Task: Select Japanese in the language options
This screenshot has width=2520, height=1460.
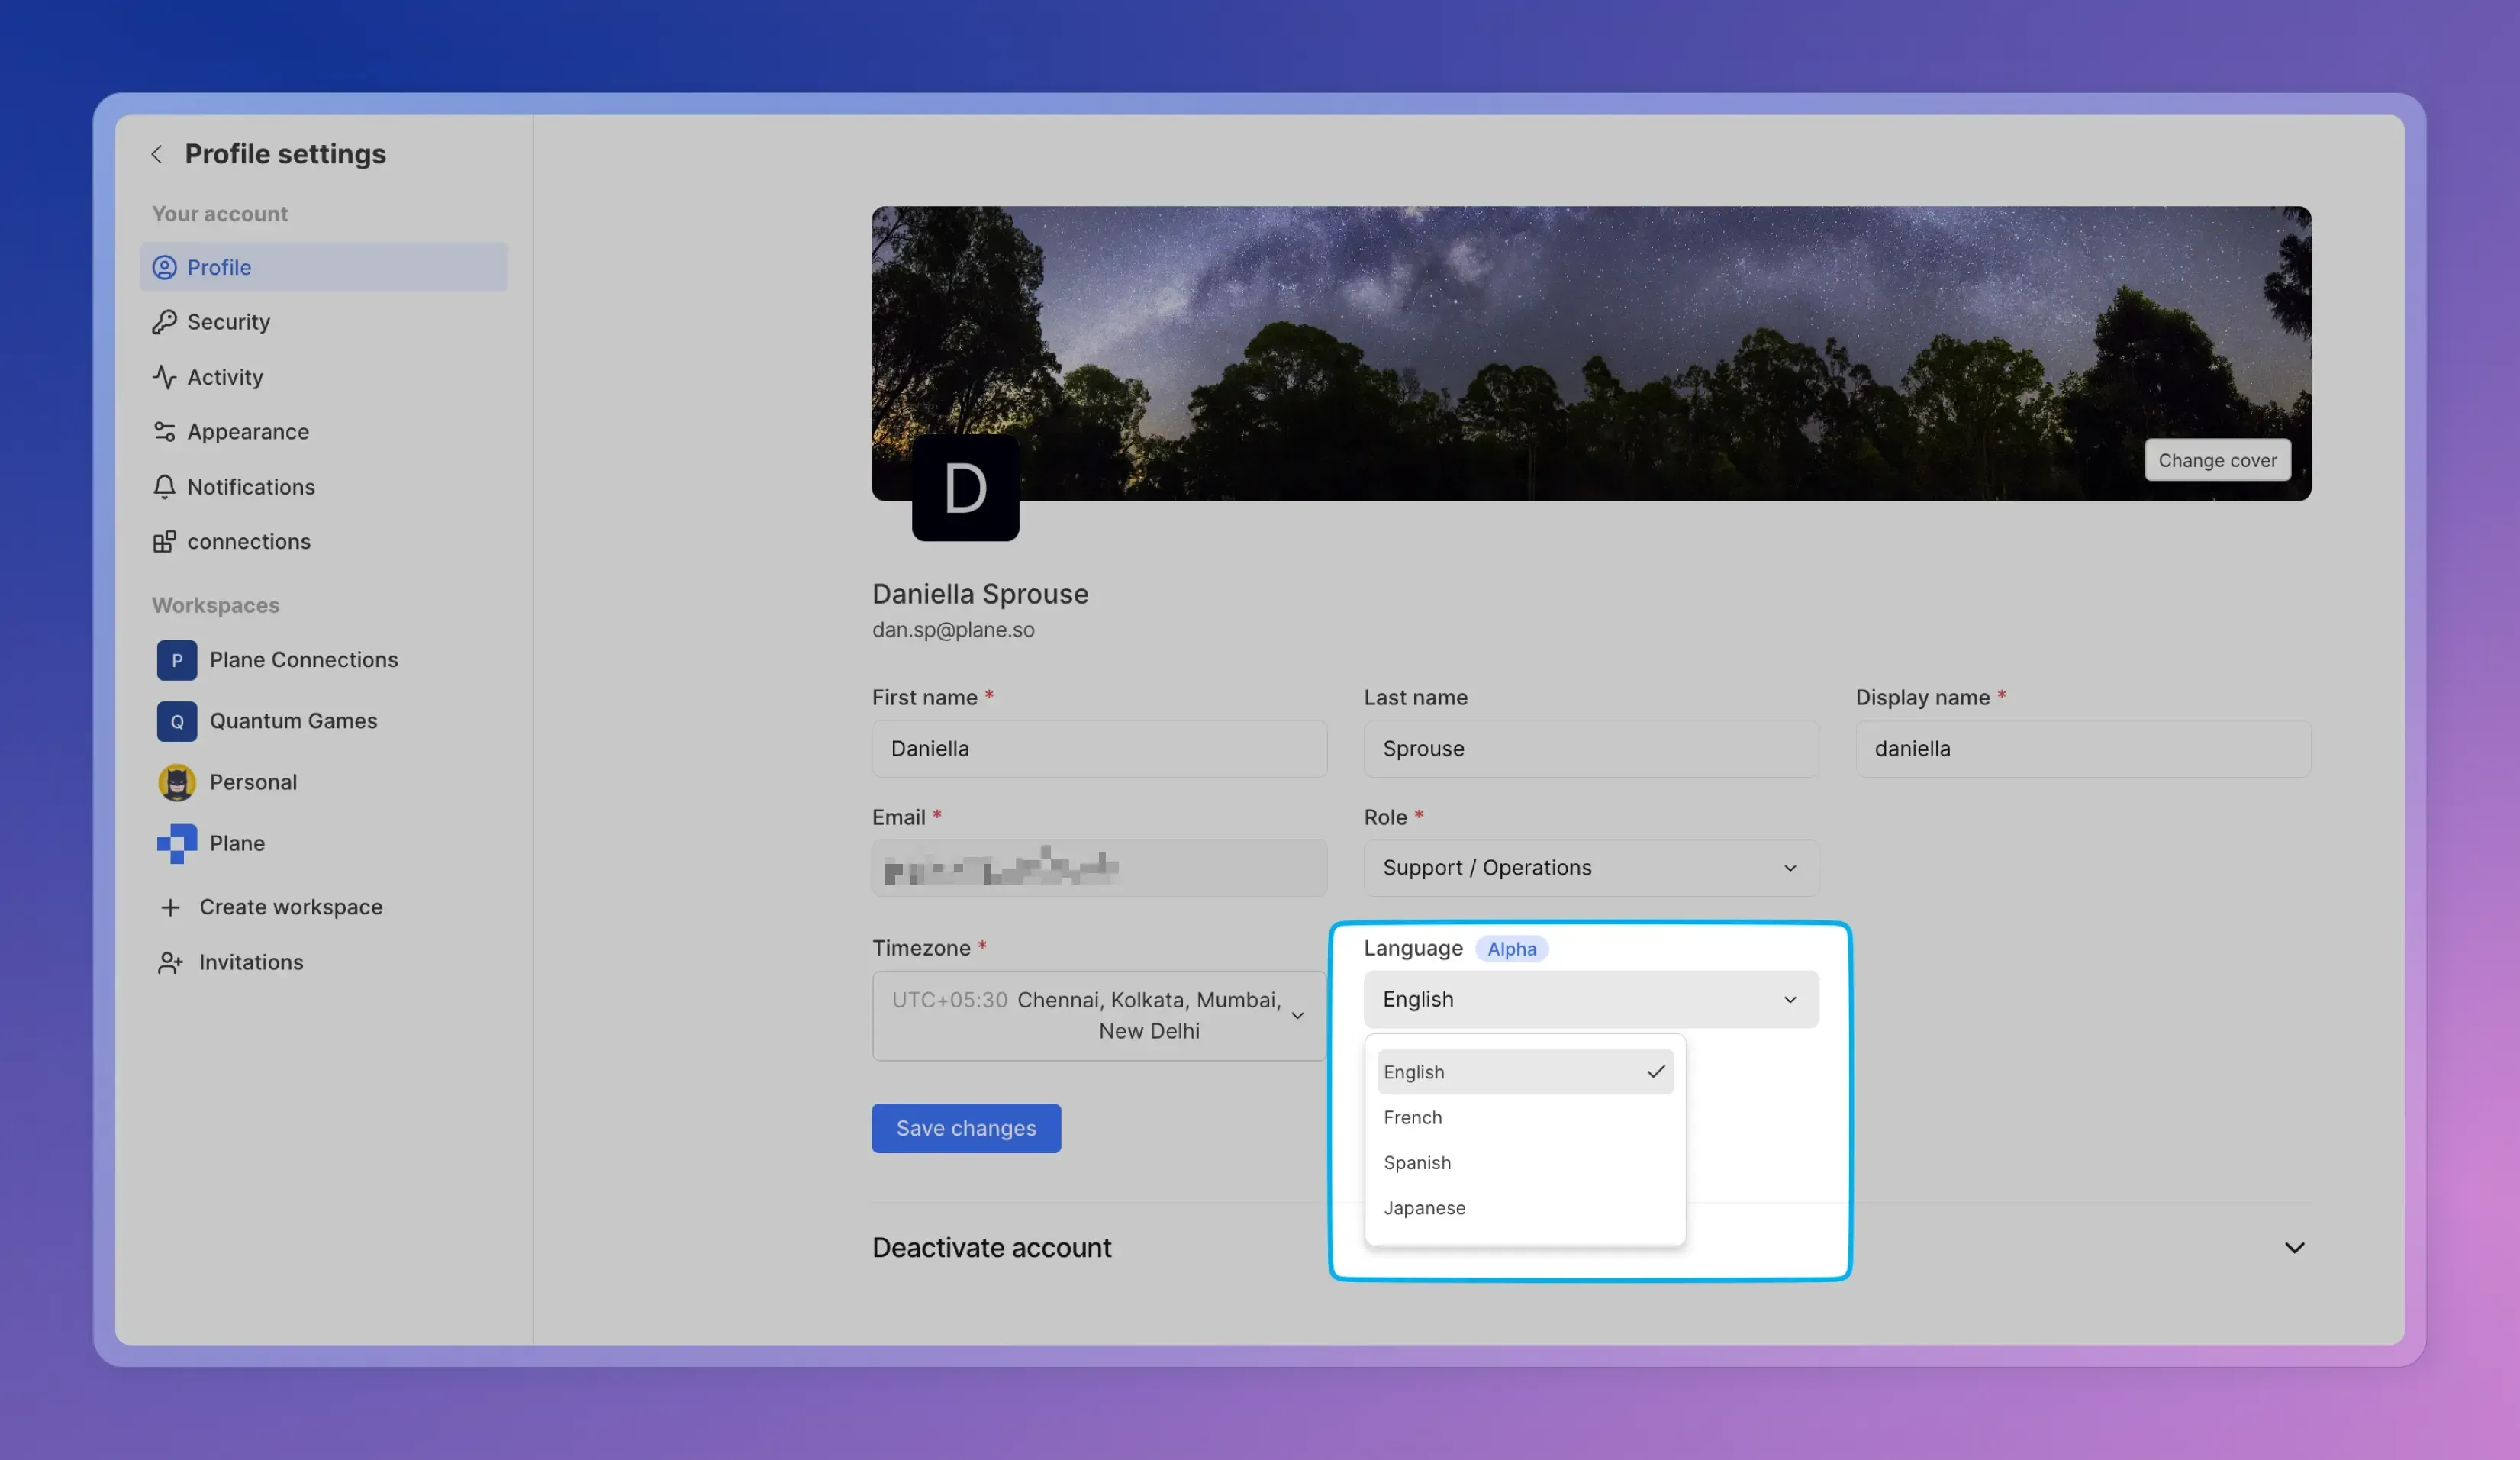Action: 1424,1208
